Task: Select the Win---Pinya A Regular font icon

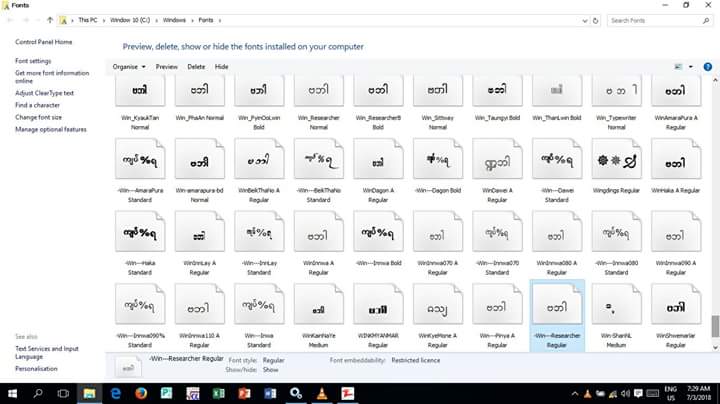Action: coord(497,304)
